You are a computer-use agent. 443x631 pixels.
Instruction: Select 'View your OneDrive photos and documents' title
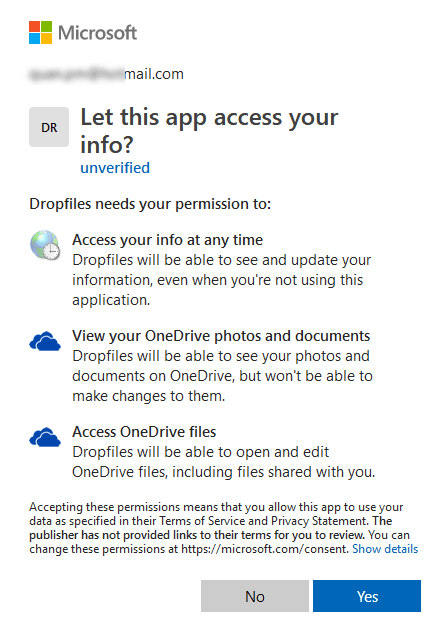tap(221, 336)
